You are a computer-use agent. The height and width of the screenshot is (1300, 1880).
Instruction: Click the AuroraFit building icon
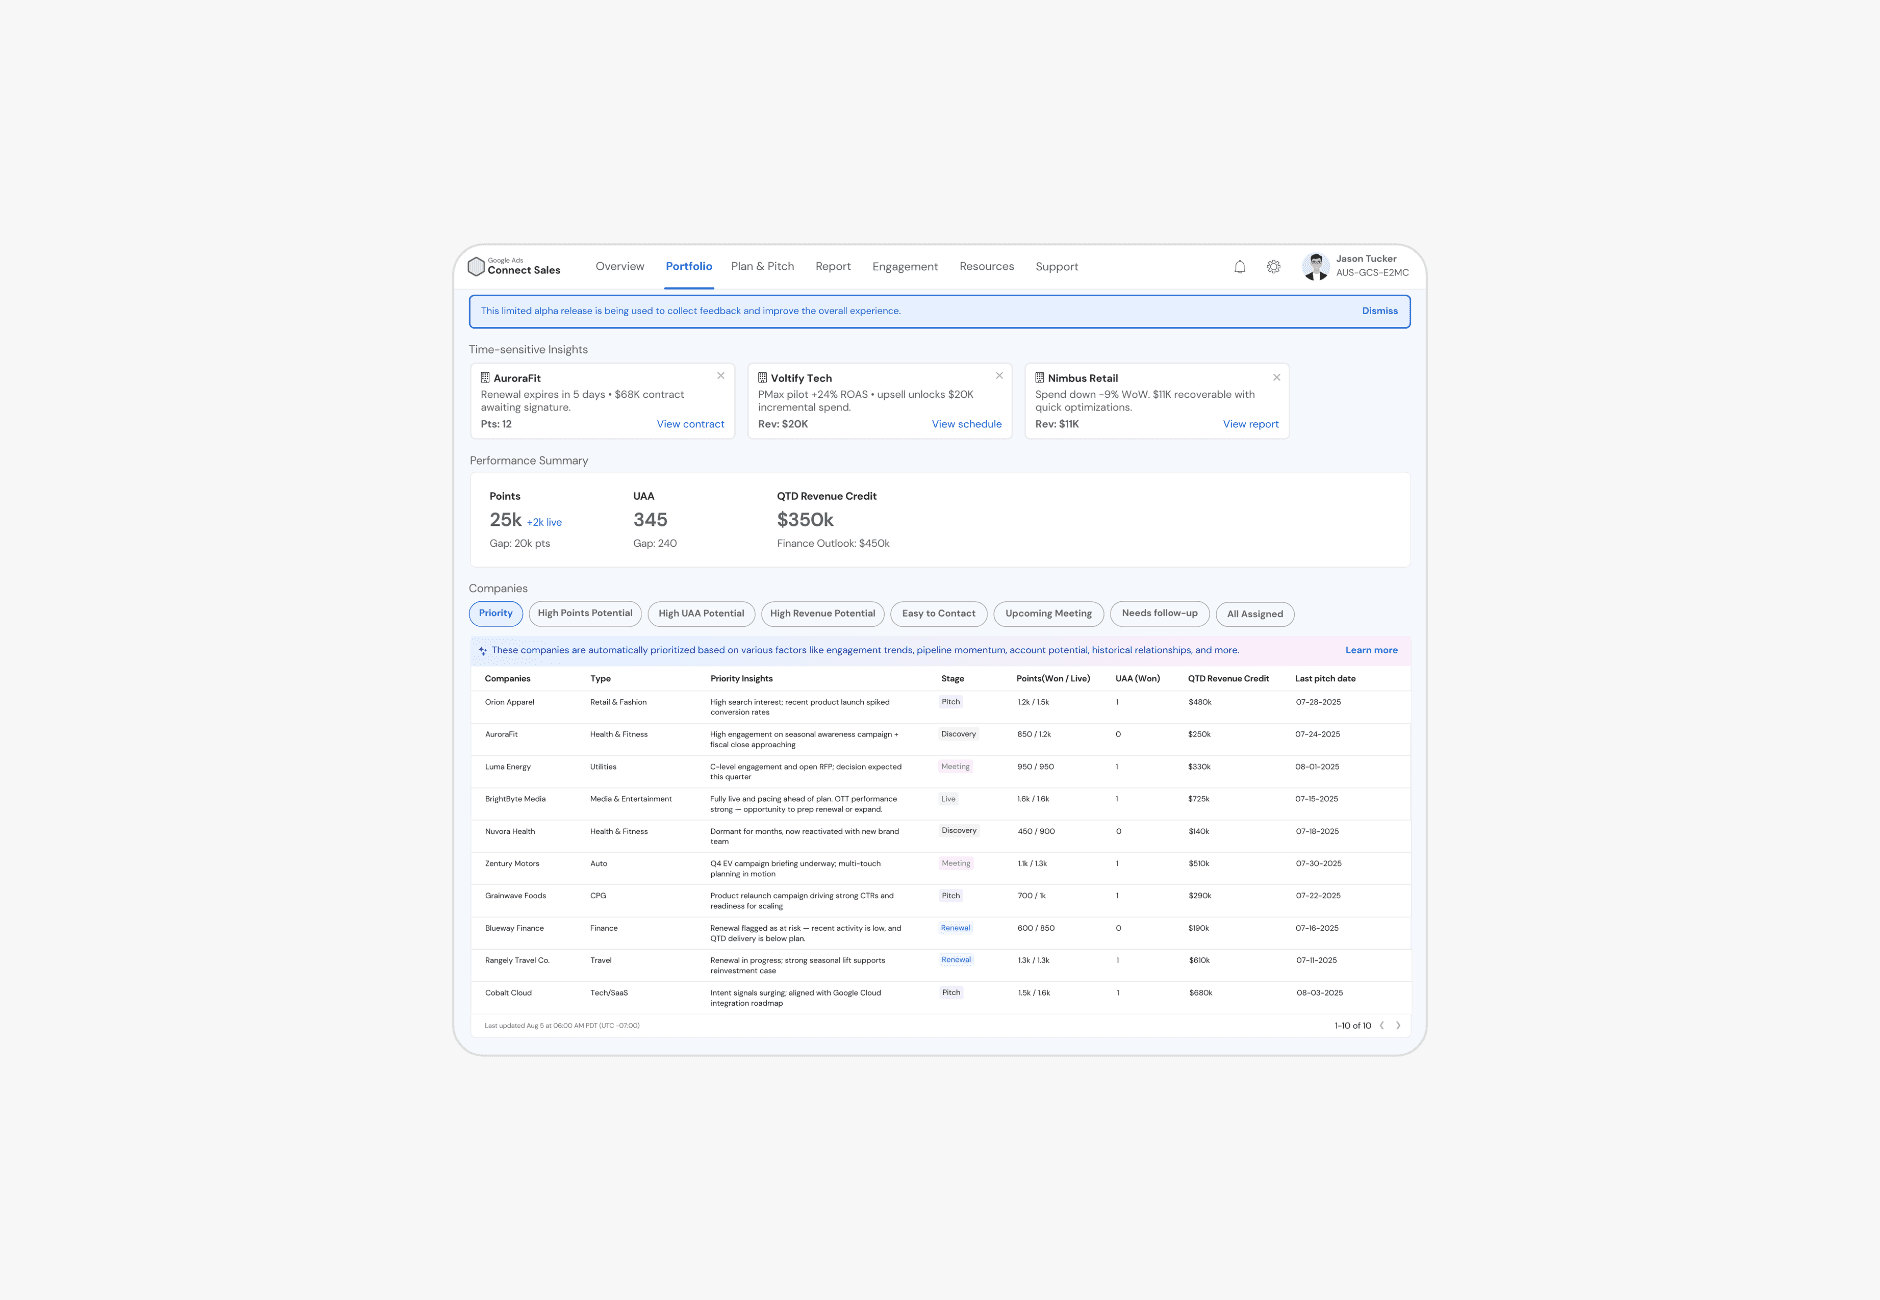(x=485, y=378)
